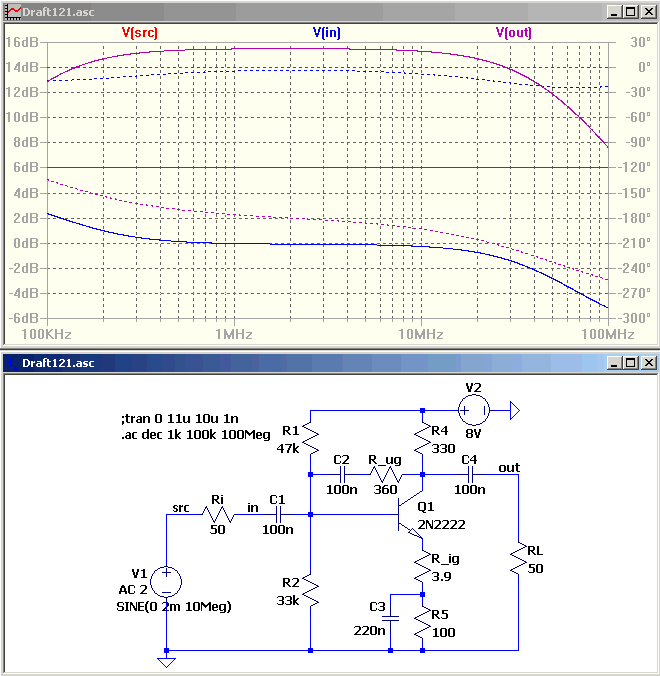The width and height of the screenshot is (660, 676).
Task: Select the V2 8V supply source
Action: coord(474,410)
